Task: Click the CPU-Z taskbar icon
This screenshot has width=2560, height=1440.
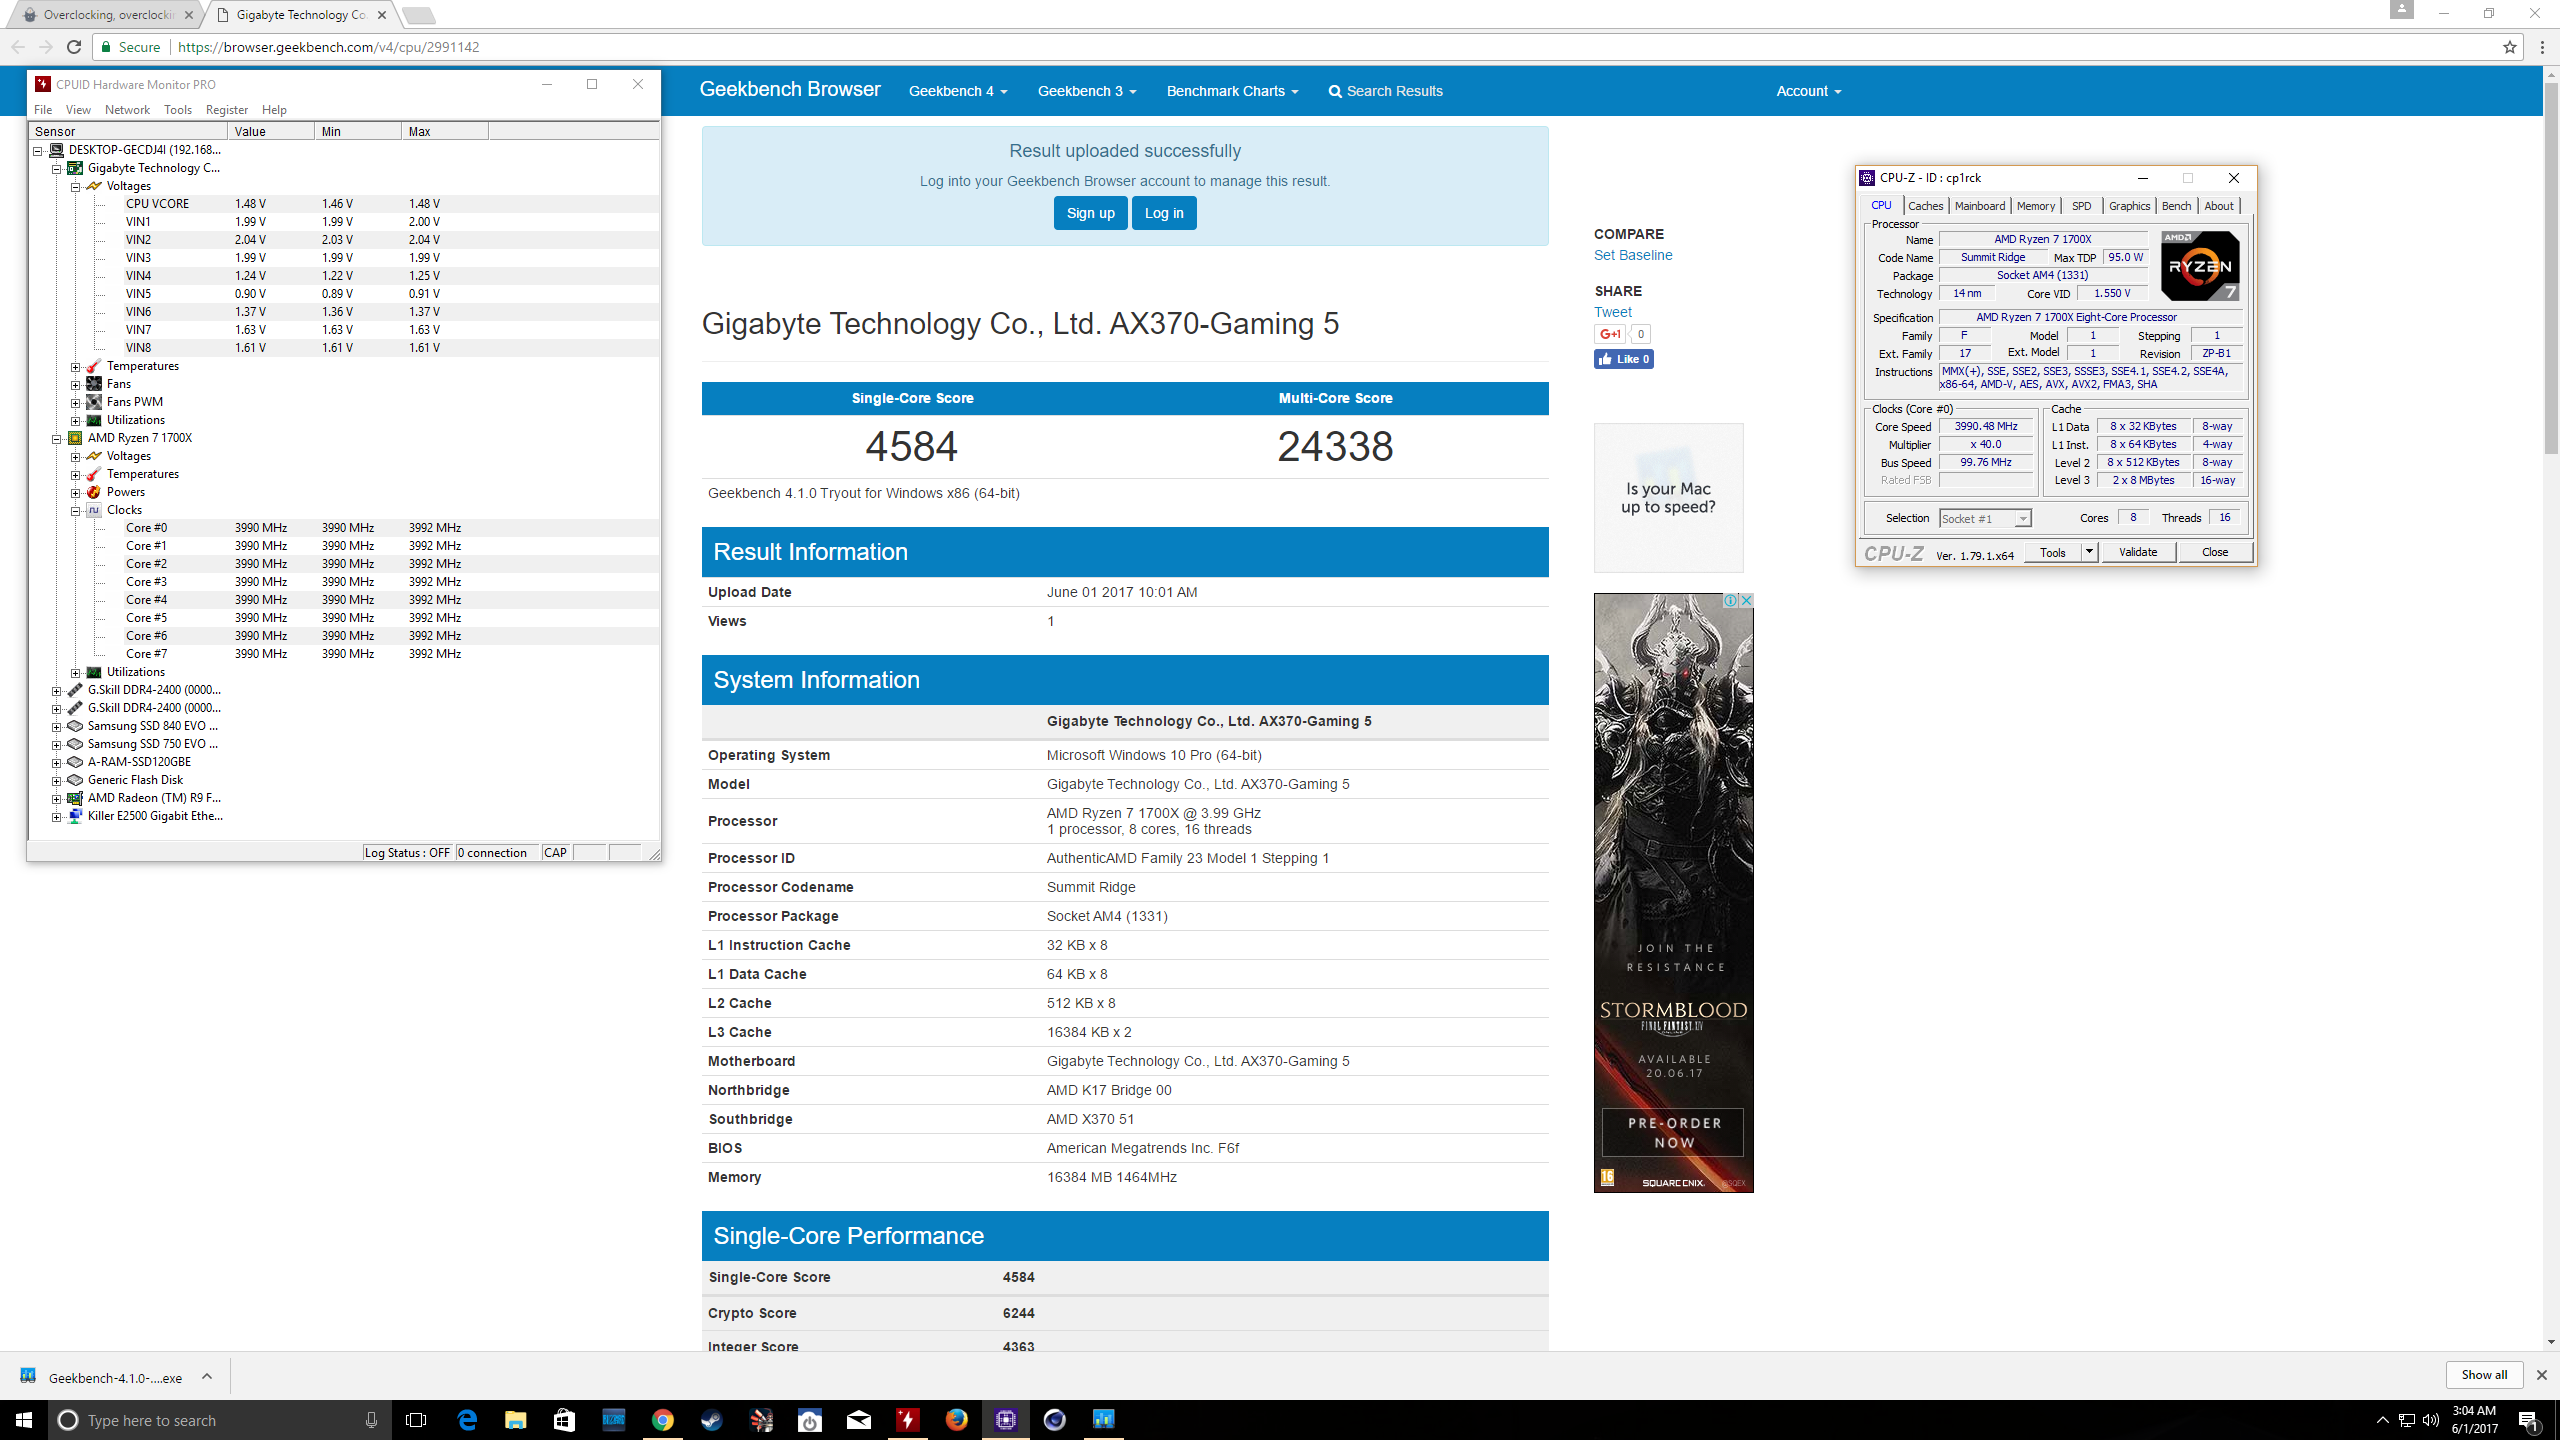Action: (x=1005, y=1420)
